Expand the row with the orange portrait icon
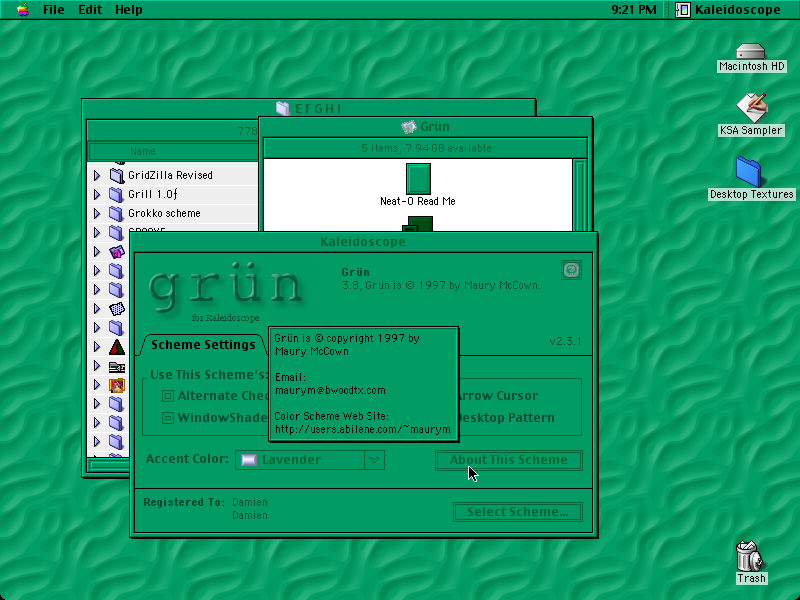The width and height of the screenshot is (800, 600). click(x=97, y=385)
